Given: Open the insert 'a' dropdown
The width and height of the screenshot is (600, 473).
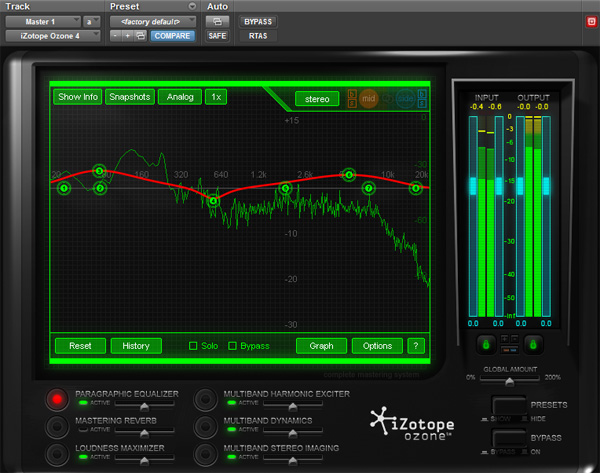Looking at the screenshot, I should 91,21.
